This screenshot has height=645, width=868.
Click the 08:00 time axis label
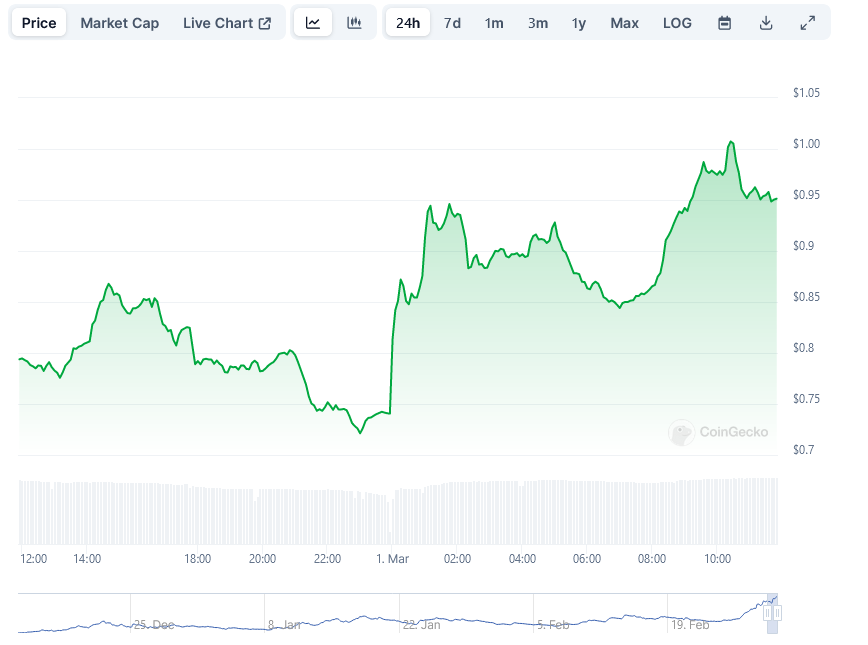click(652, 559)
